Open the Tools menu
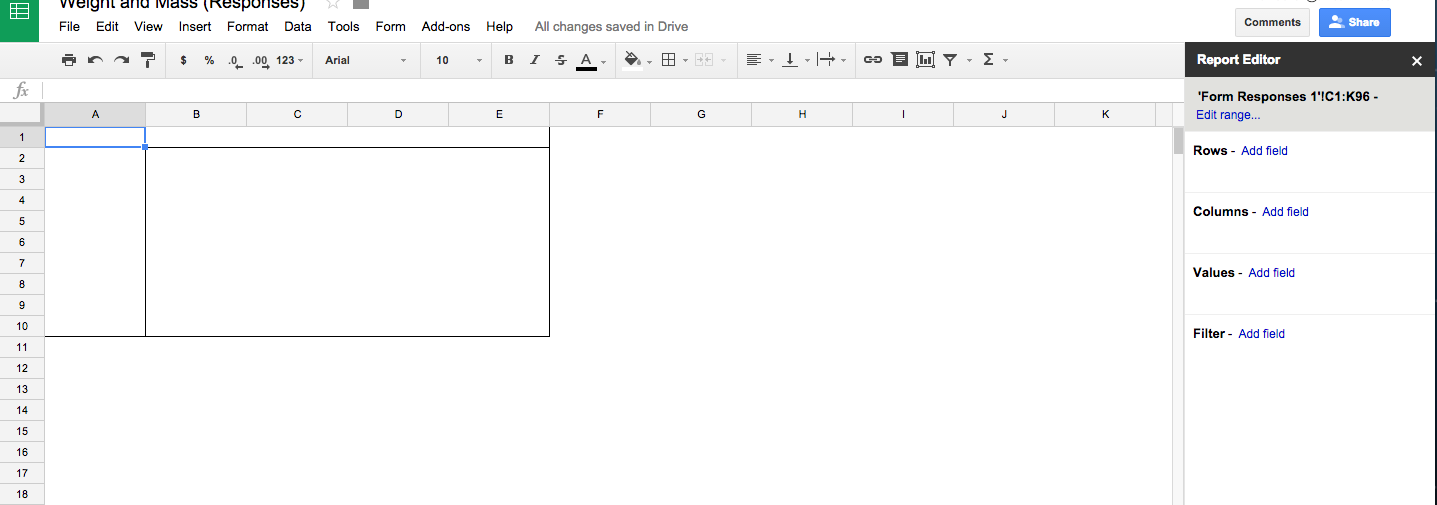Image resolution: width=1437 pixels, height=505 pixels. (343, 27)
